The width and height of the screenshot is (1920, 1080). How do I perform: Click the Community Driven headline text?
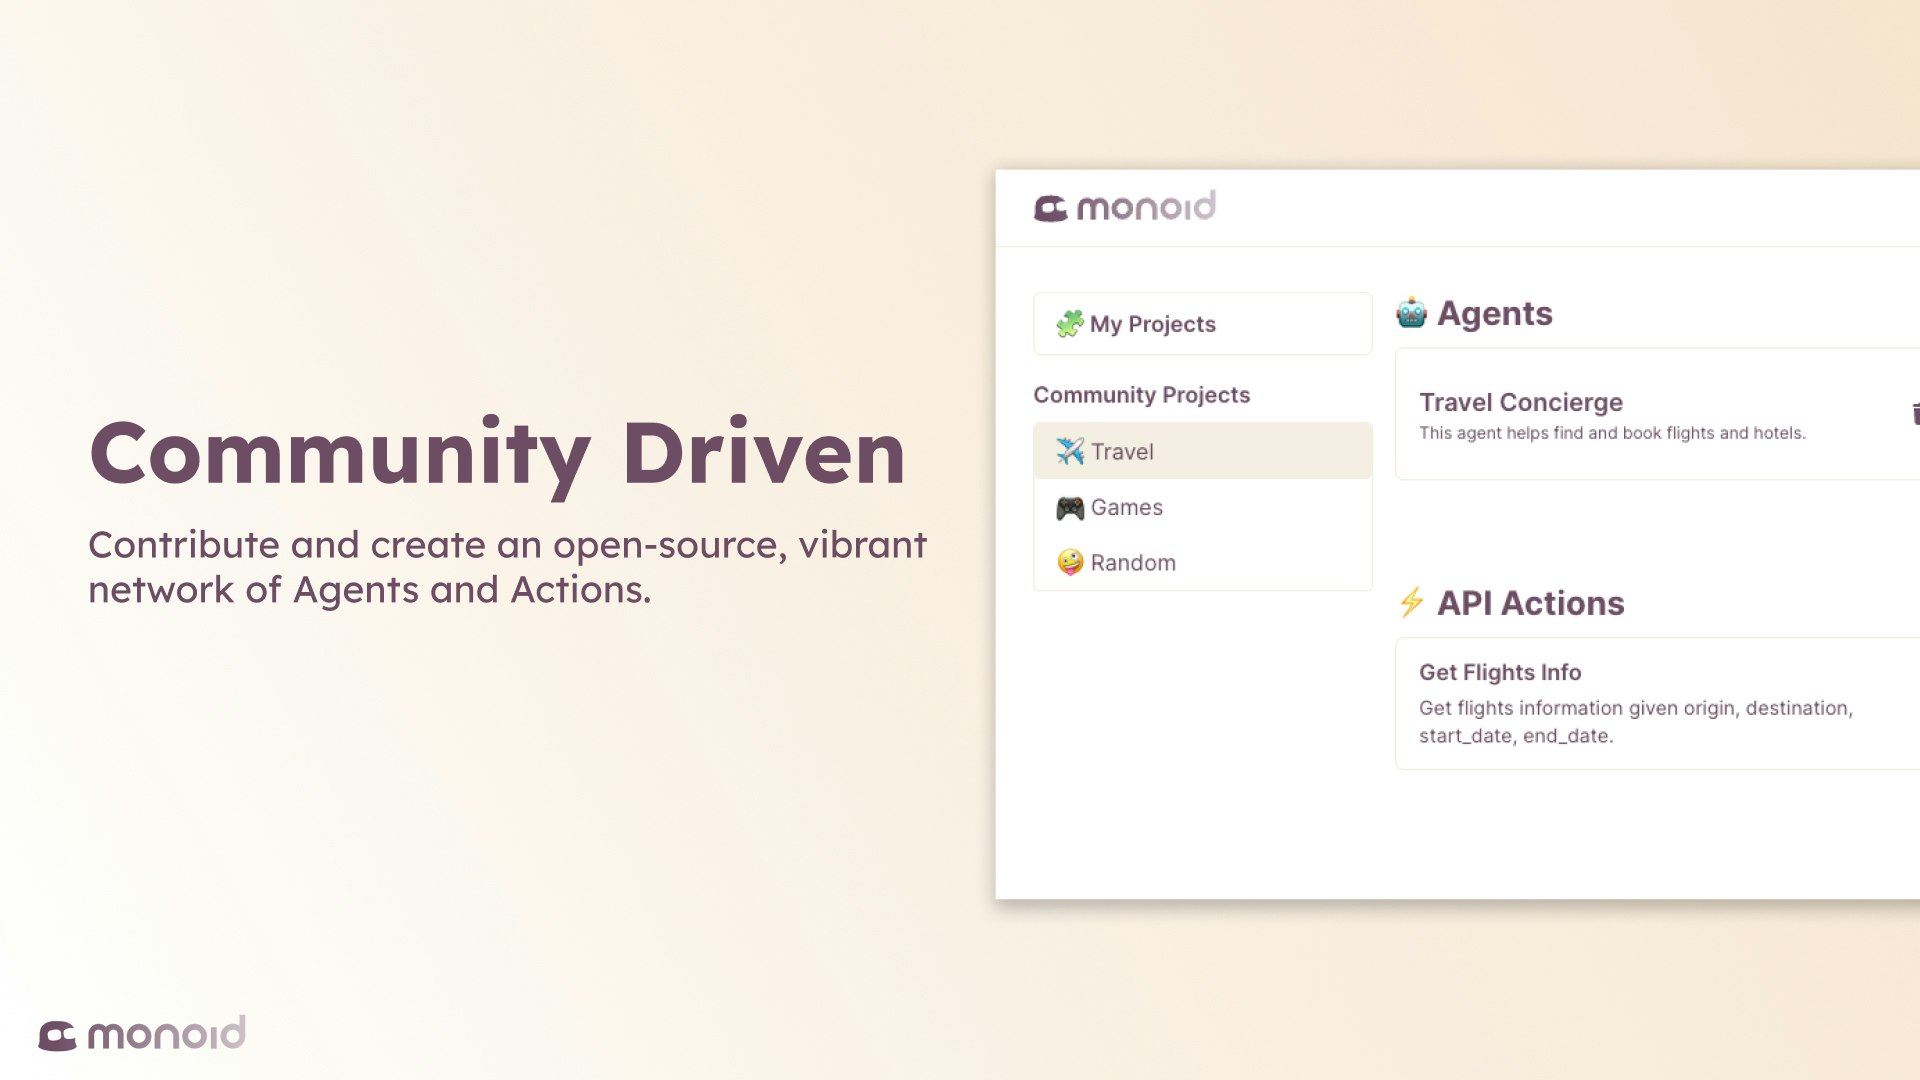click(x=497, y=453)
